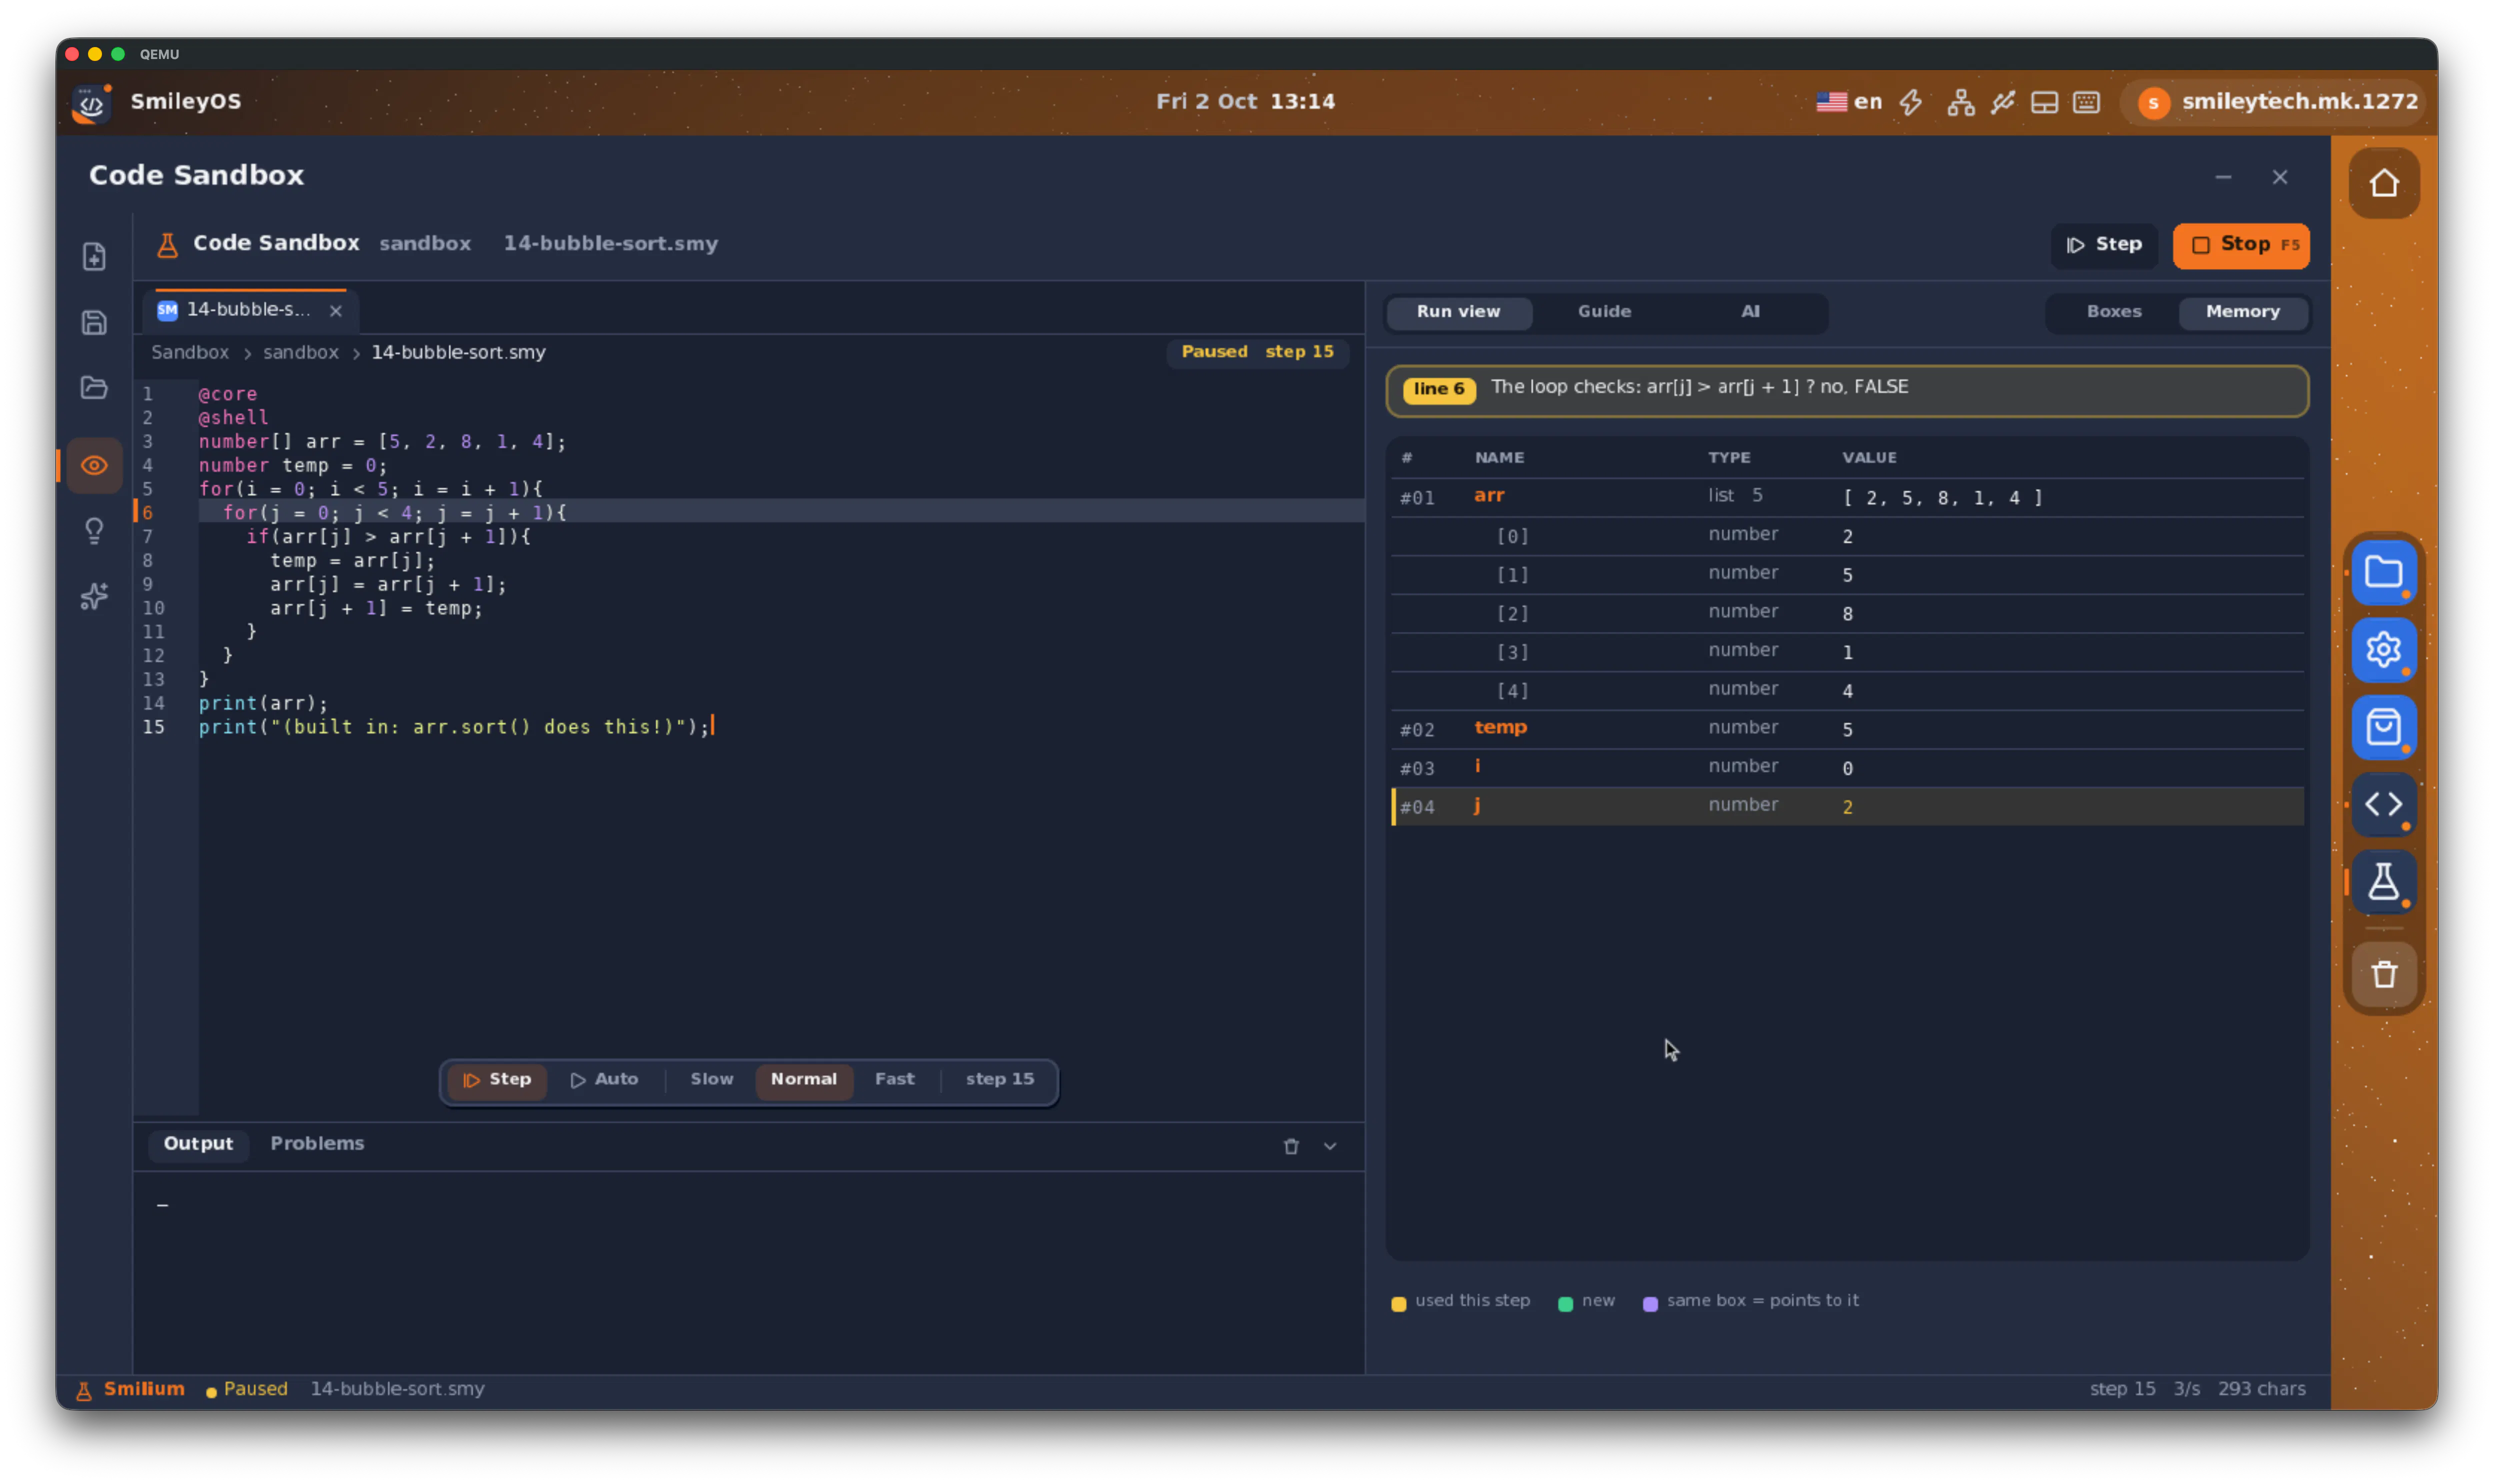Select the temp variable row

1846,729
